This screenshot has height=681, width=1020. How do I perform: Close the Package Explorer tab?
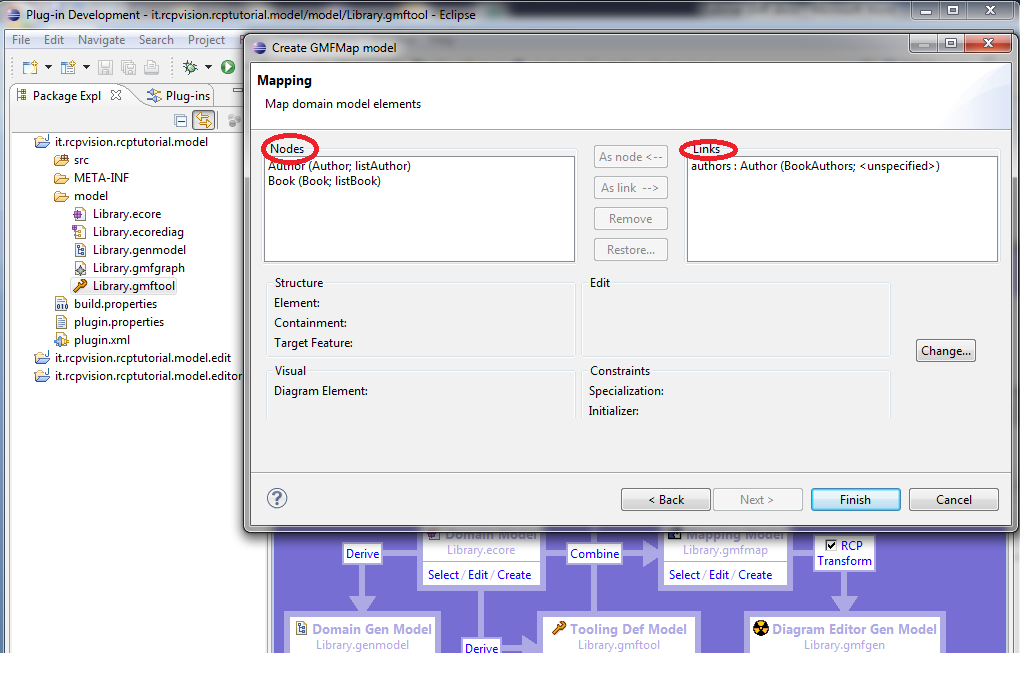tap(116, 95)
